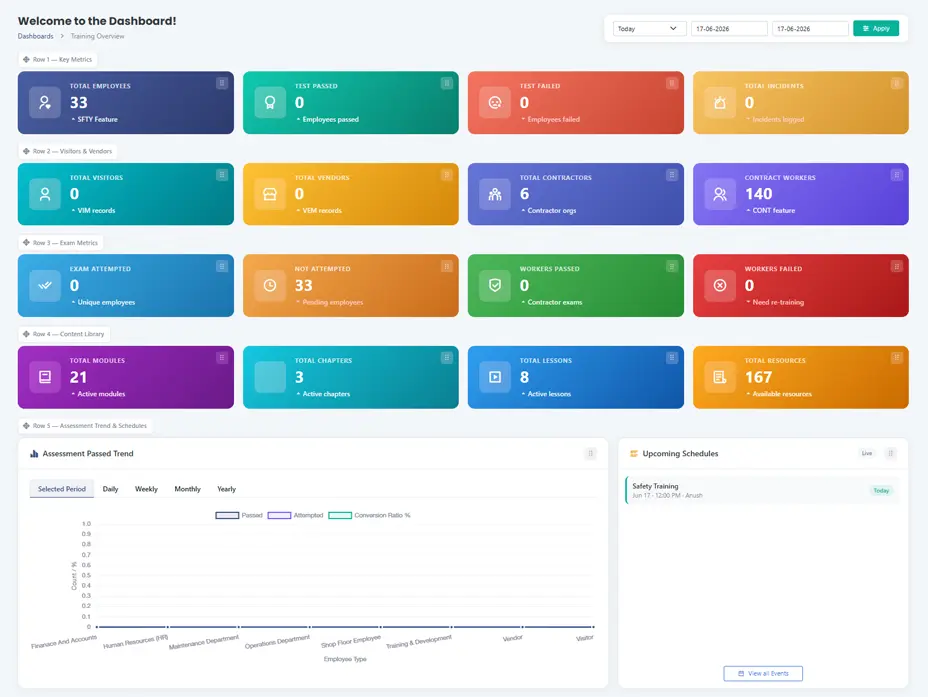Click the Training Overview breadcrumb text
The width and height of the screenshot is (928, 697).
coord(98,37)
